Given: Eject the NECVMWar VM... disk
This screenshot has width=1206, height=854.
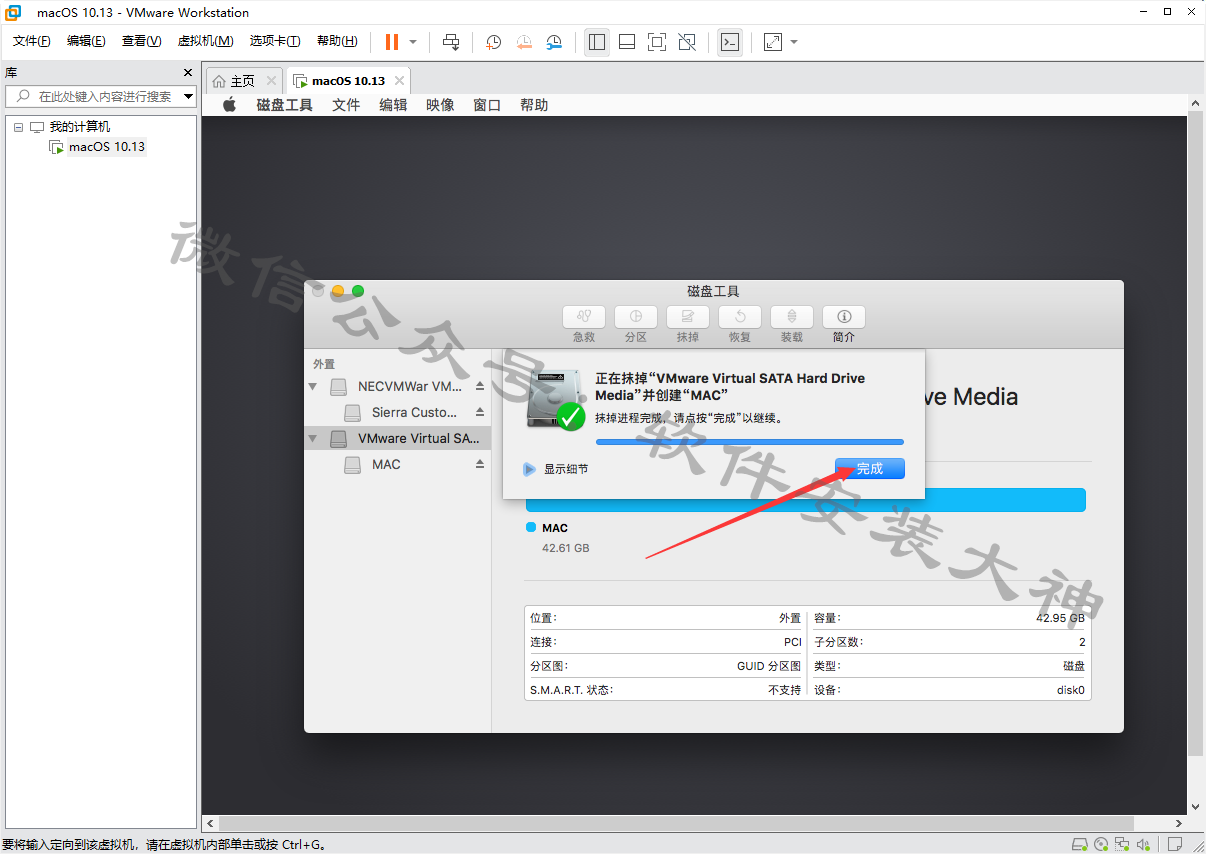Looking at the screenshot, I should coord(480,386).
